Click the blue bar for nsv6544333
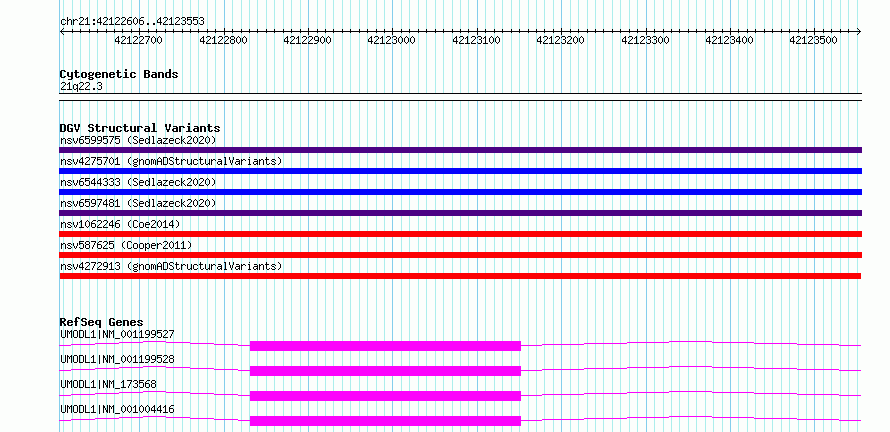Image resolution: width=890 pixels, height=432 pixels. [x=460, y=192]
